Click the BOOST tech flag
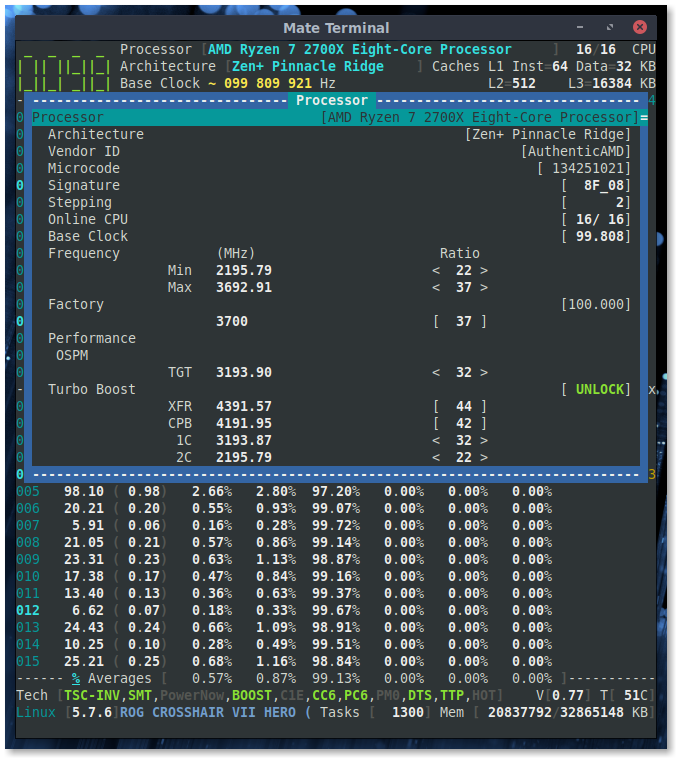Viewport: 676px width, 758px height. (x=251, y=696)
